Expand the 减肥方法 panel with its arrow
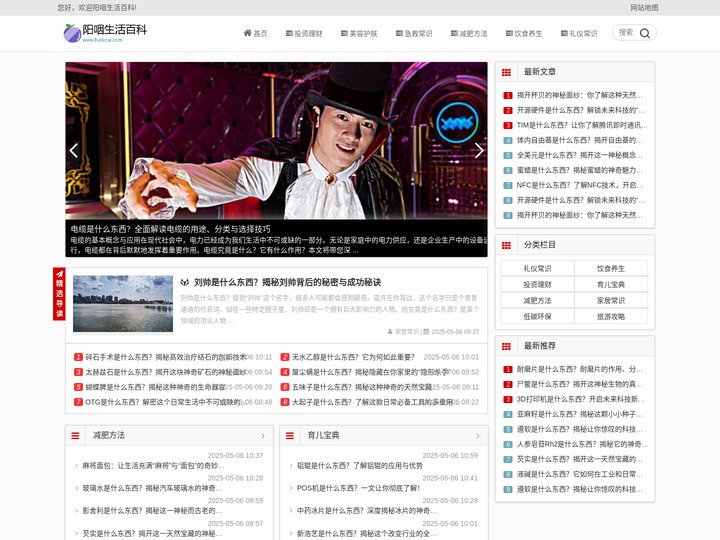 (x=263, y=436)
